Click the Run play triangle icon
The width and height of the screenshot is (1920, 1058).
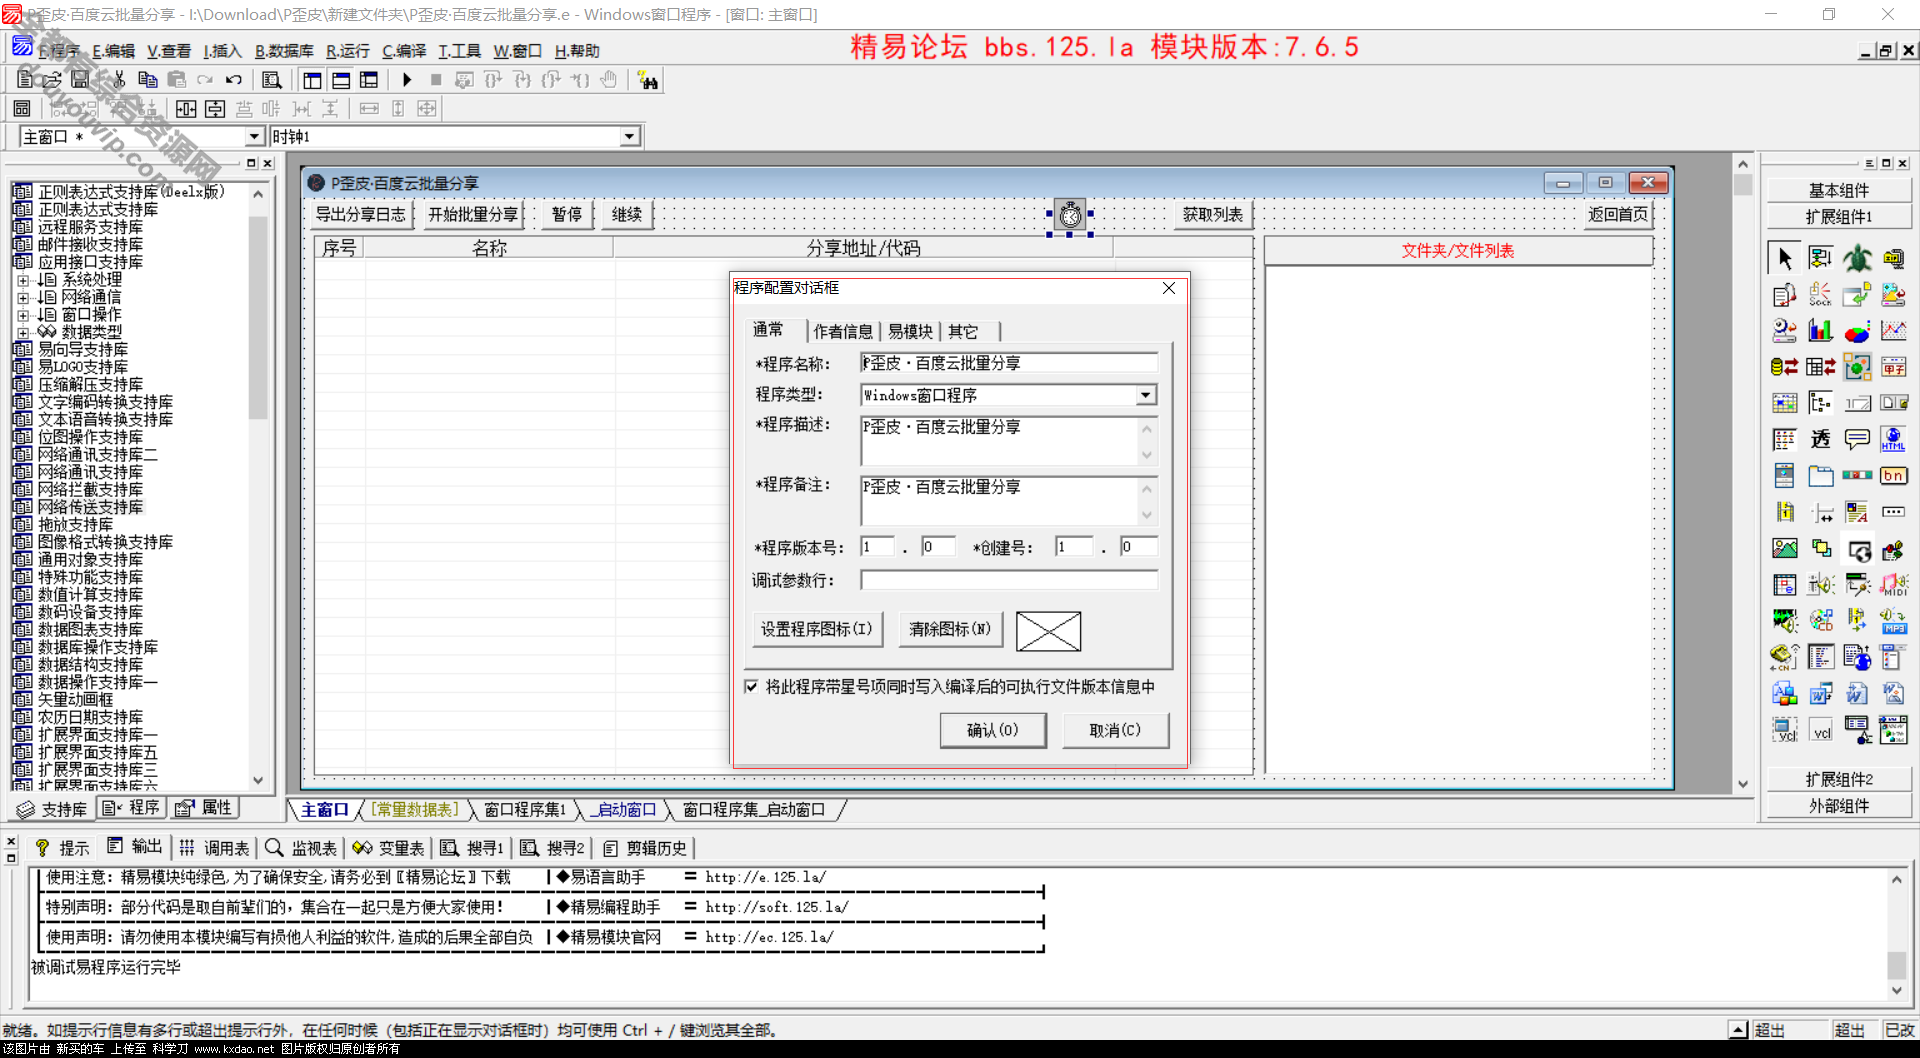[x=407, y=80]
